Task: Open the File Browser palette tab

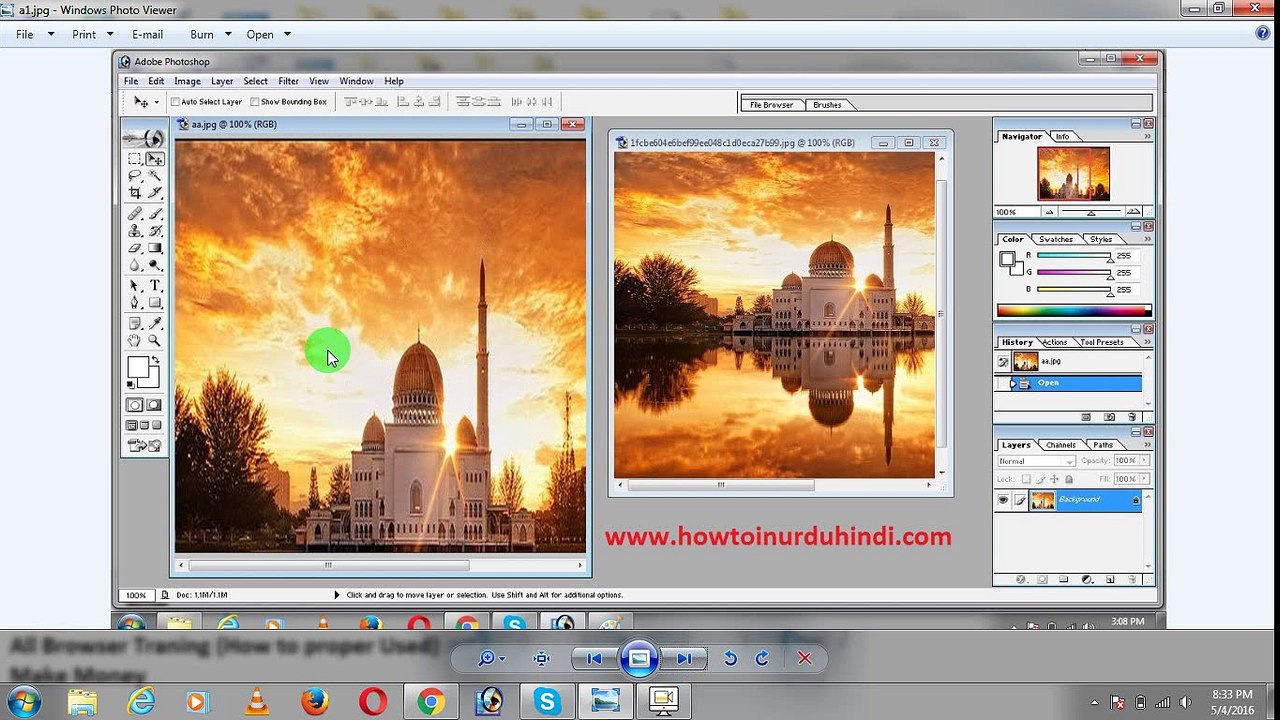Action: click(771, 104)
